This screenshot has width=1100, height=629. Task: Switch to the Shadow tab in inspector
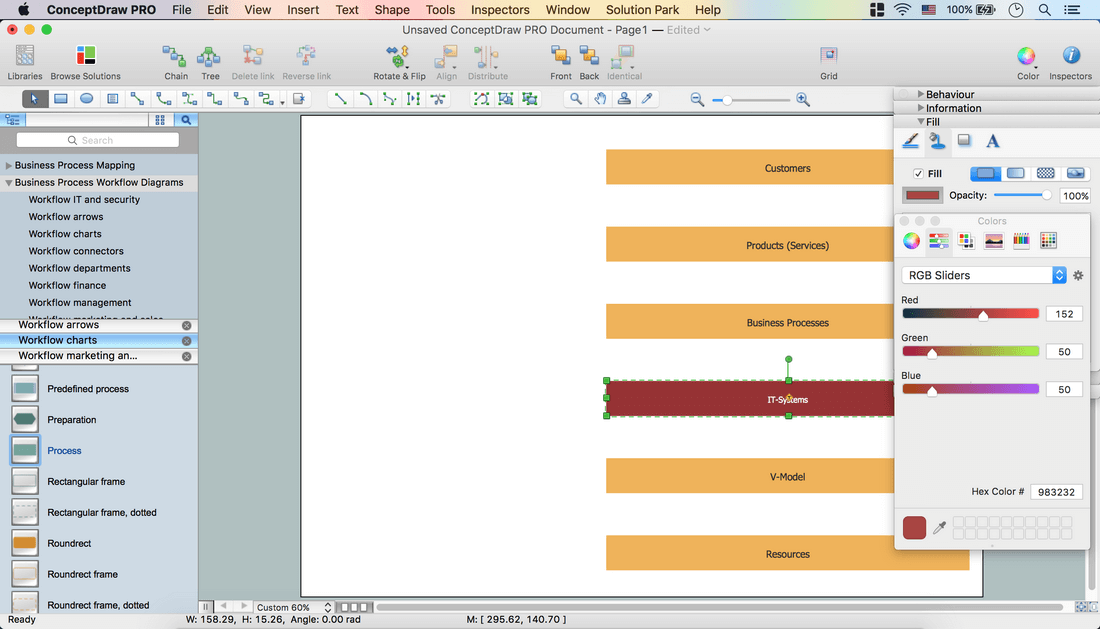pyautogui.click(x=965, y=141)
